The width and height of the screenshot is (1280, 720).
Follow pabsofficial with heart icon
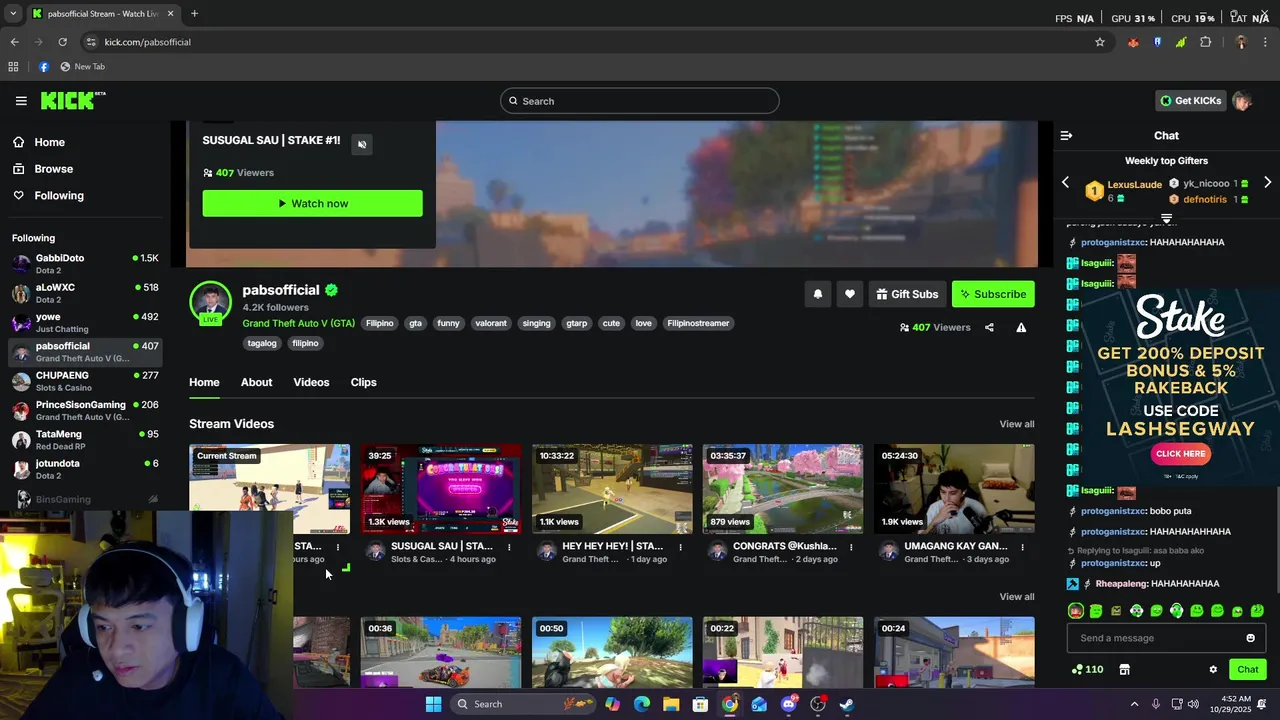850,294
